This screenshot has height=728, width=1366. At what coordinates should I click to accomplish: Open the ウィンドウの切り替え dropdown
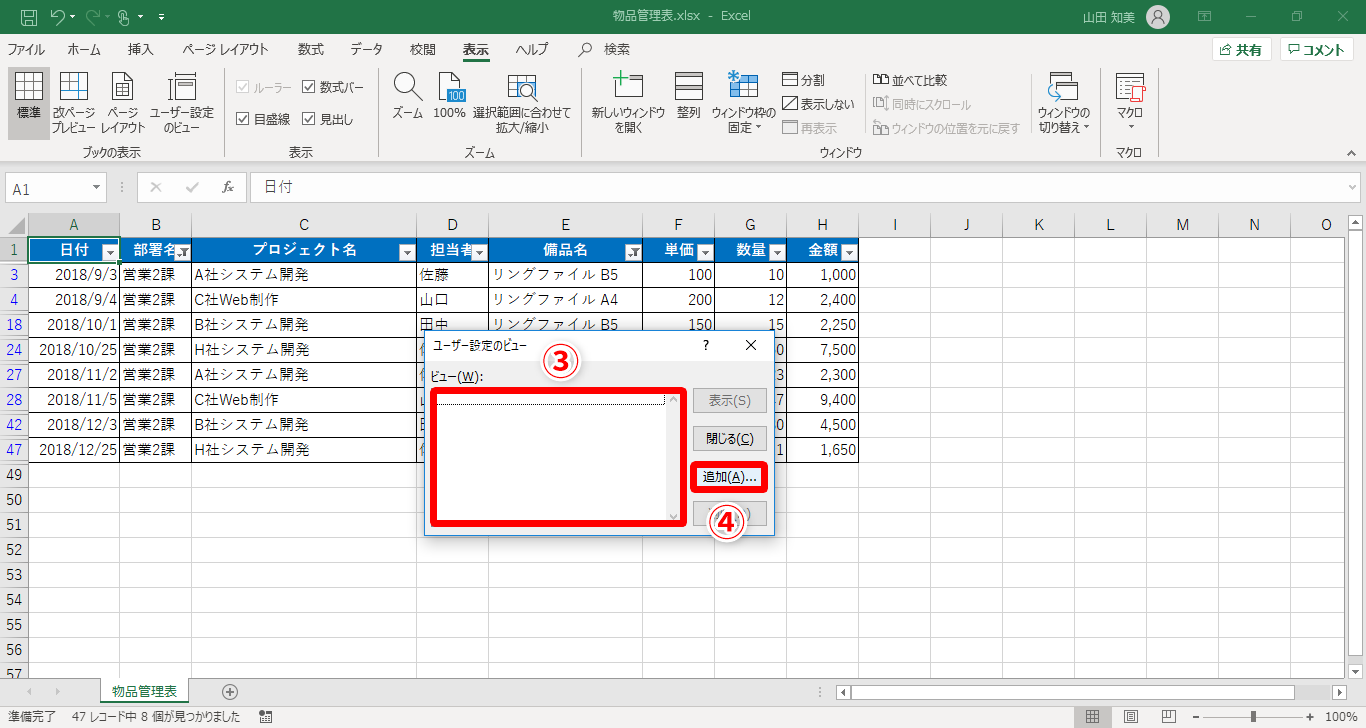[x=1063, y=103]
